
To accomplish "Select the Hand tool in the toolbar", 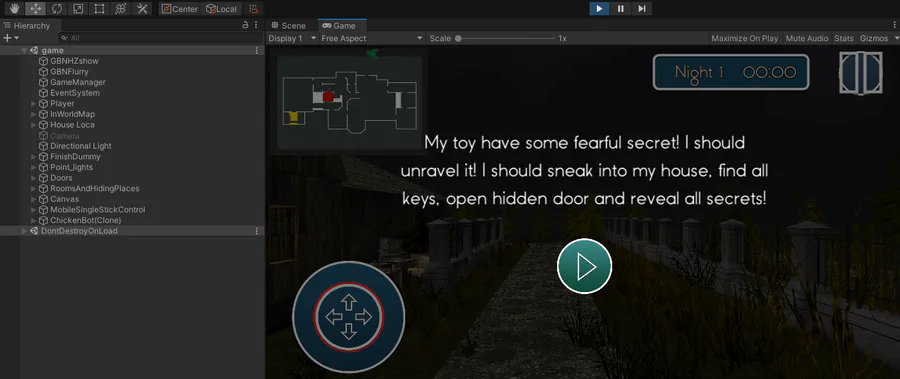I will pyautogui.click(x=14, y=9).
